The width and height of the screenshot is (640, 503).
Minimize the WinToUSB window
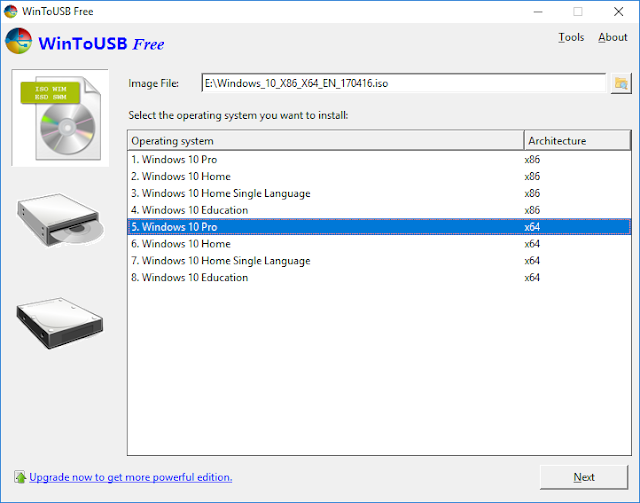[x=538, y=11]
